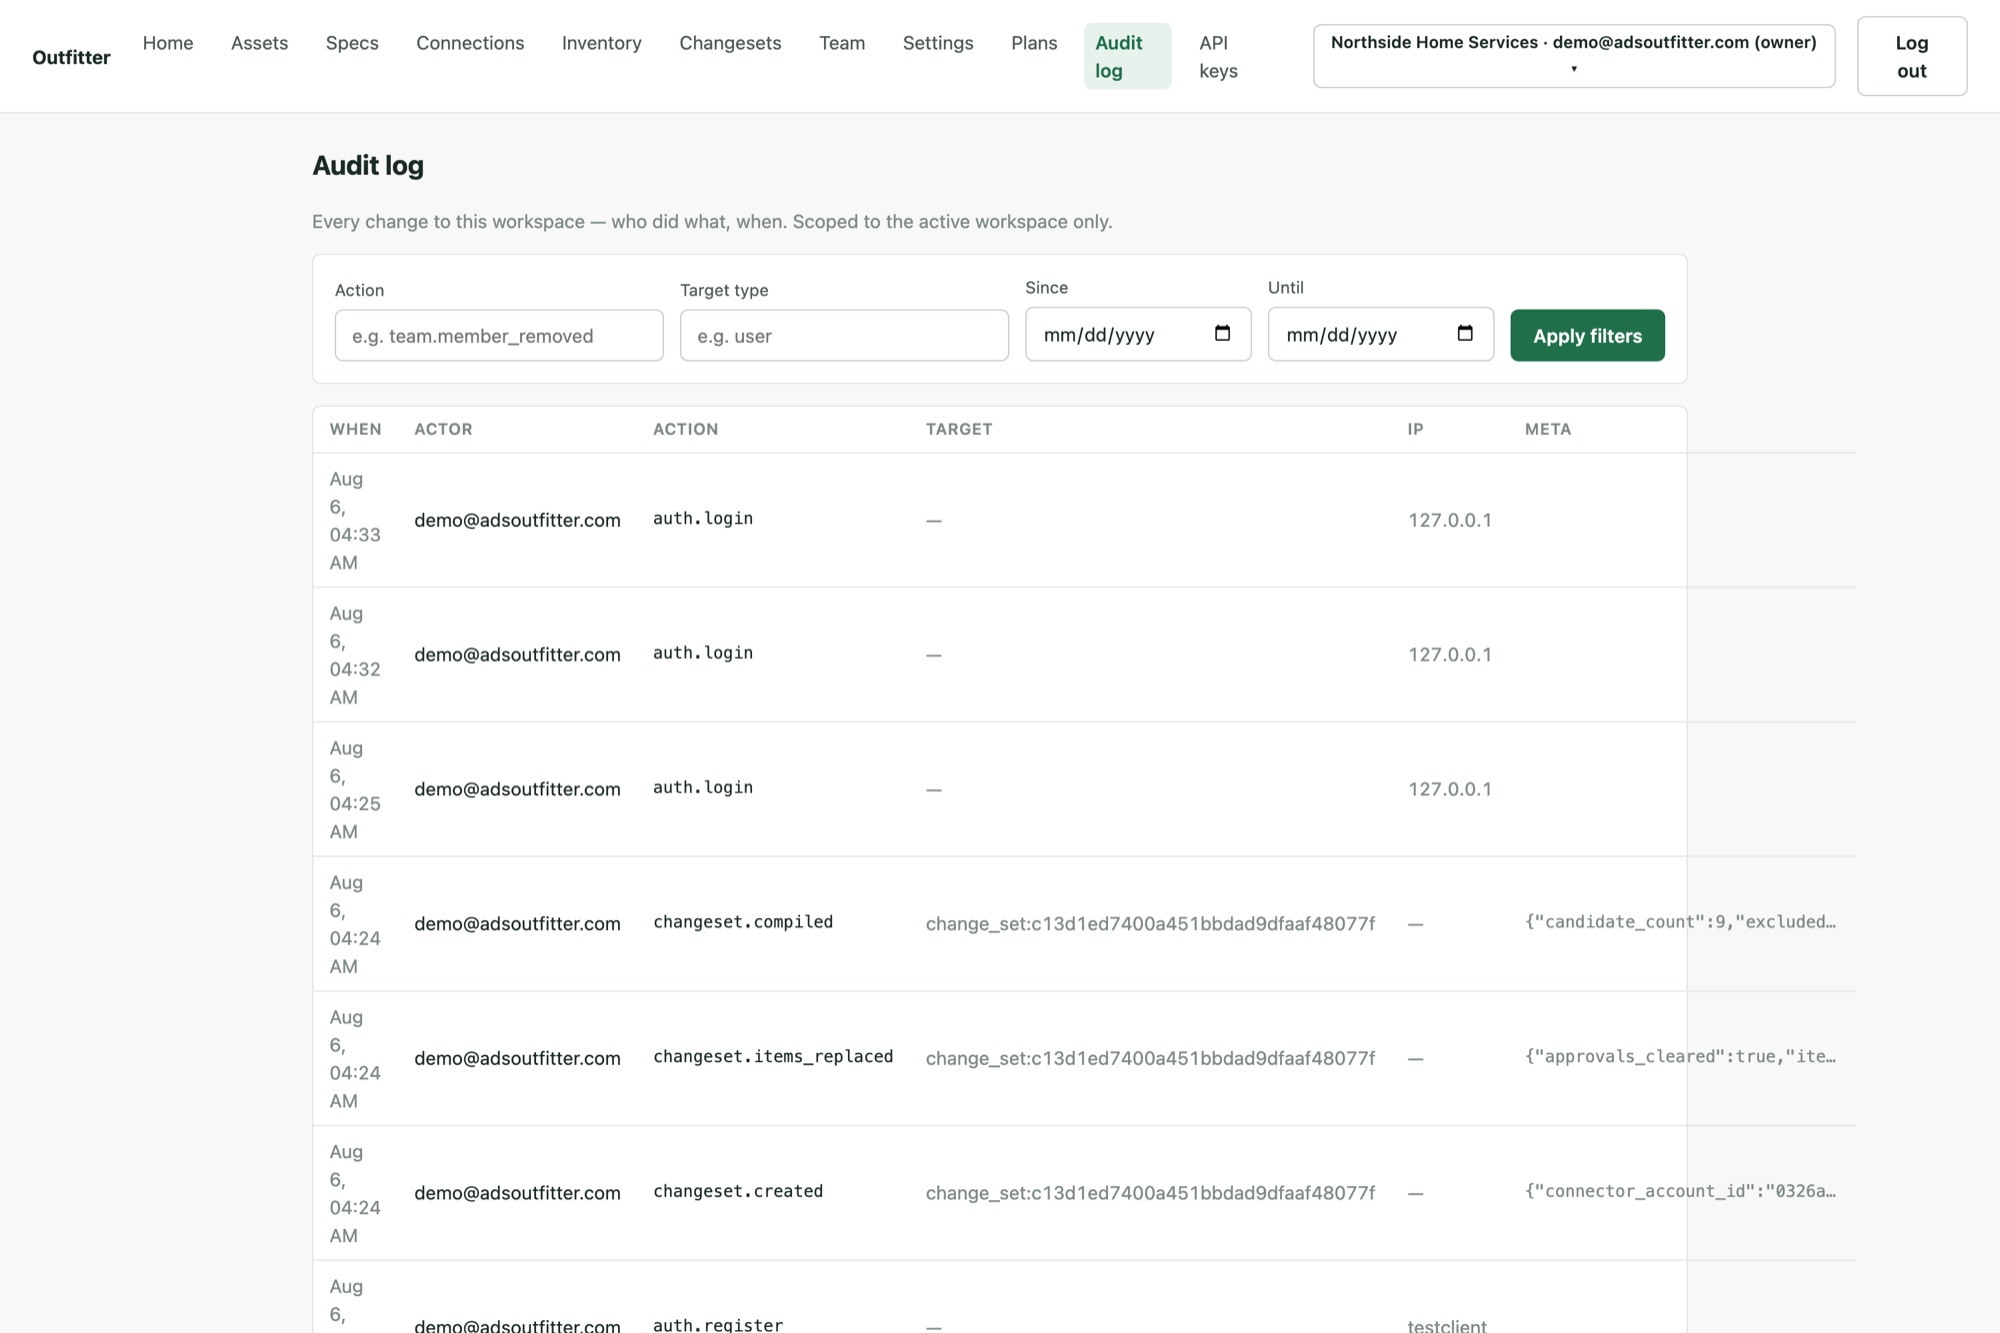Click the connector_account_id meta value
The width and height of the screenshot is (2000, 1333).
pos(1680,1191)
